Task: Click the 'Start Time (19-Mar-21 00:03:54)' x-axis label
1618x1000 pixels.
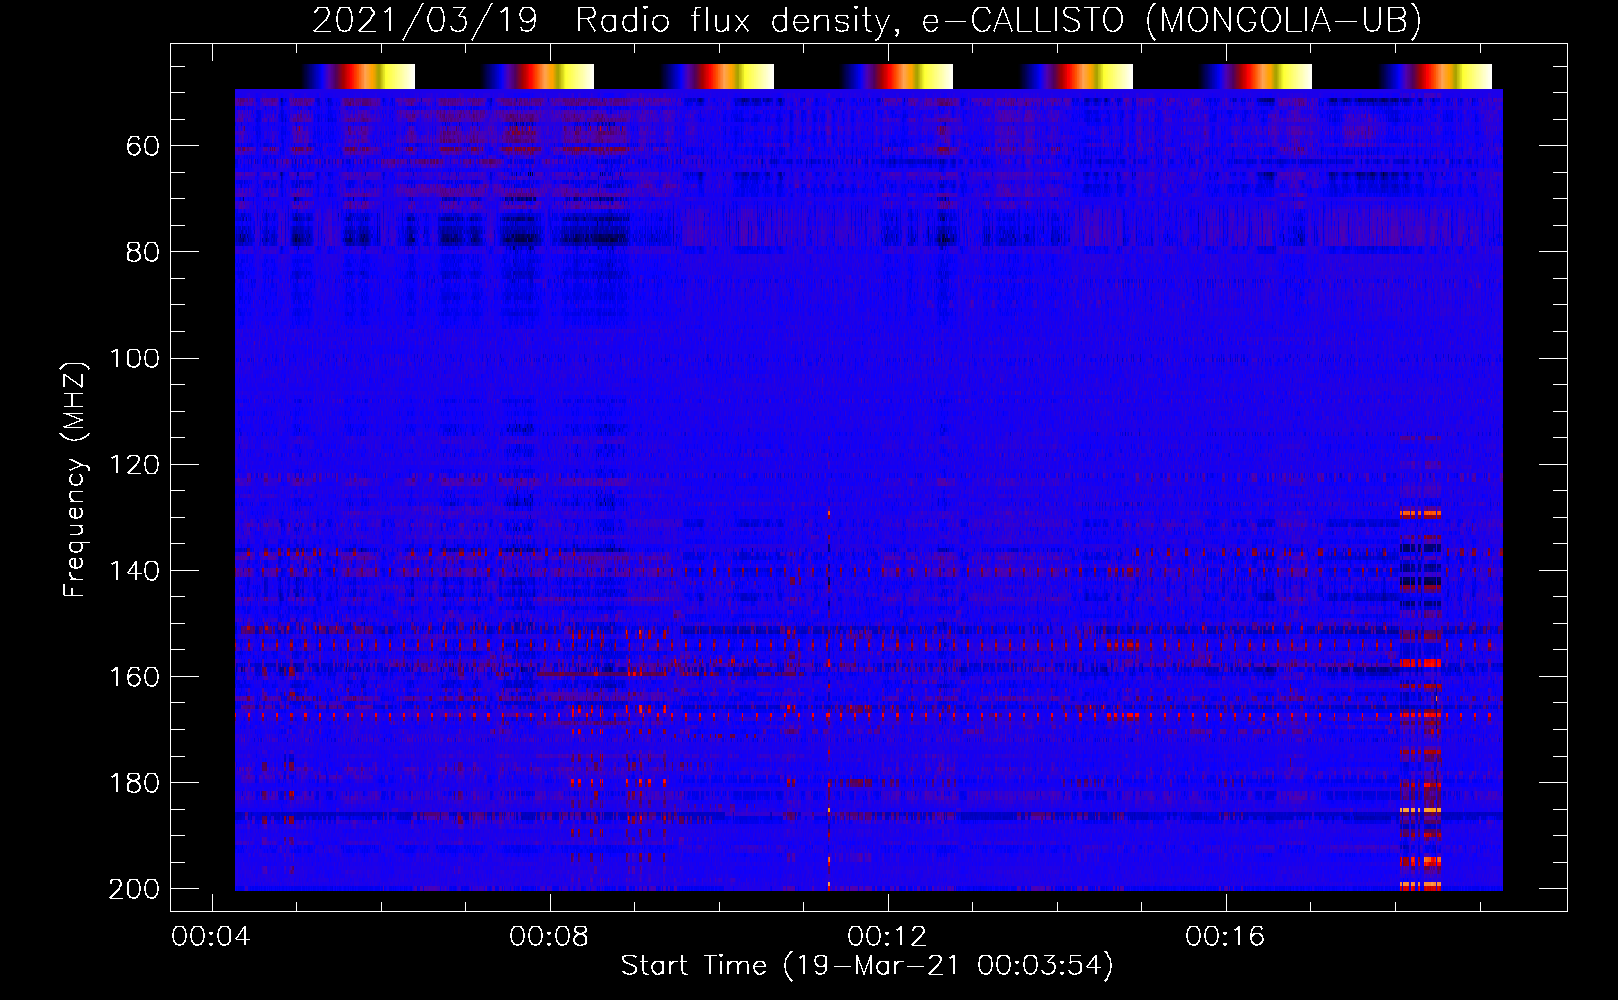Action: pyautogui.click(x=867, y=966)
